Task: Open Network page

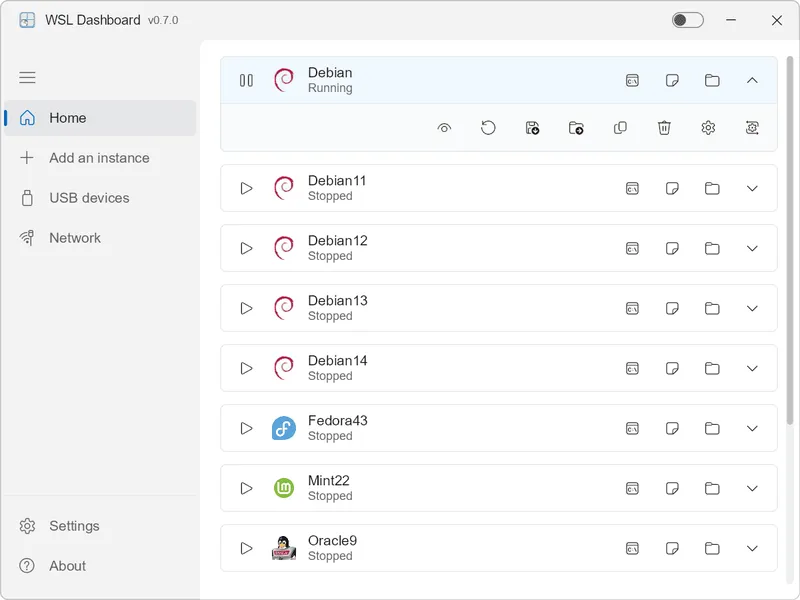Action: tap(100, 238)
